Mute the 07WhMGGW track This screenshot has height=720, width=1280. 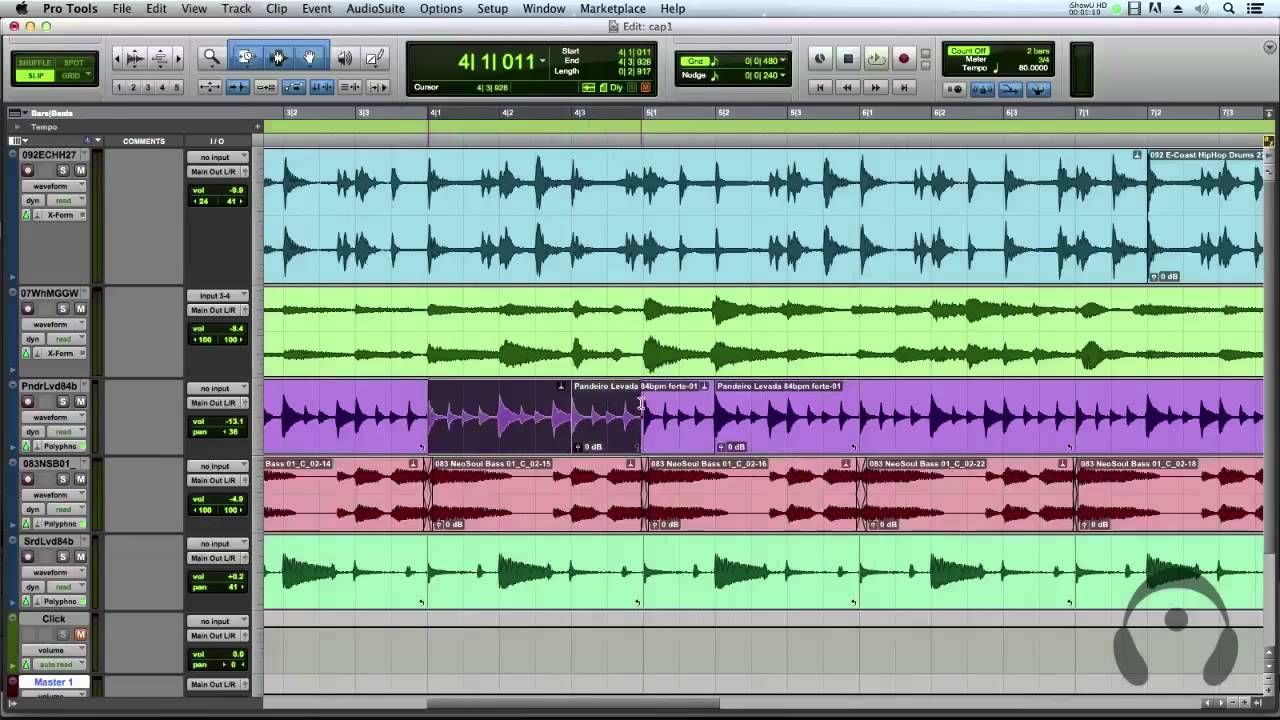[x=80, y=309]
